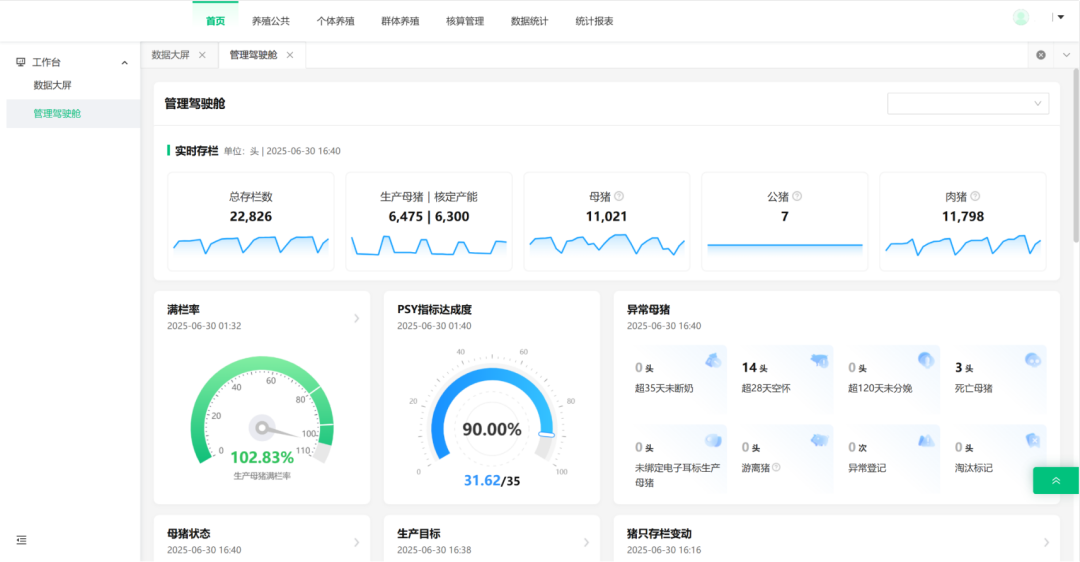
Task: Select 数据大屏 in the sidebar
Action: [x=53, y=86]
